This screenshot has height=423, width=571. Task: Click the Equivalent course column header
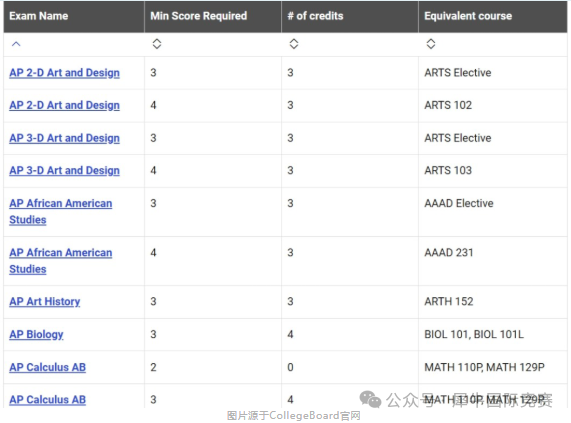pyautogui.click(x=493, y=16)
